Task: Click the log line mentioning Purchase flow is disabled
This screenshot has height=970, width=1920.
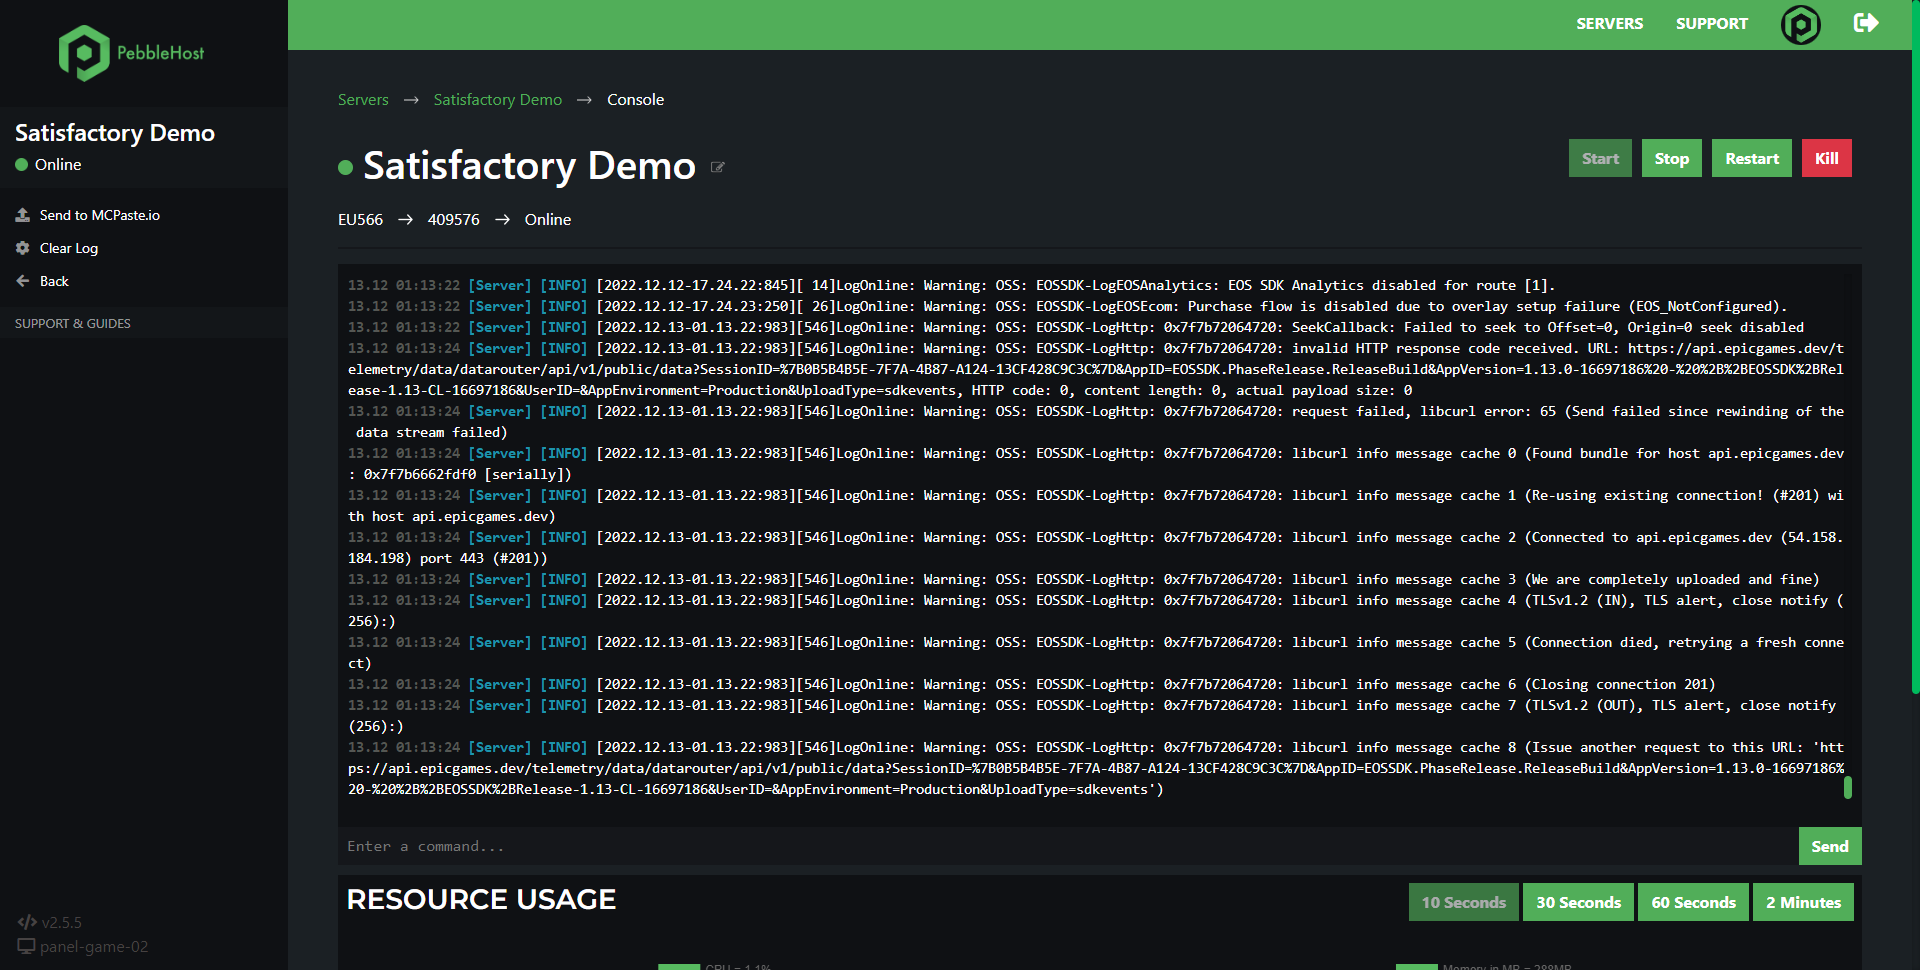Action: (1067, 306)
